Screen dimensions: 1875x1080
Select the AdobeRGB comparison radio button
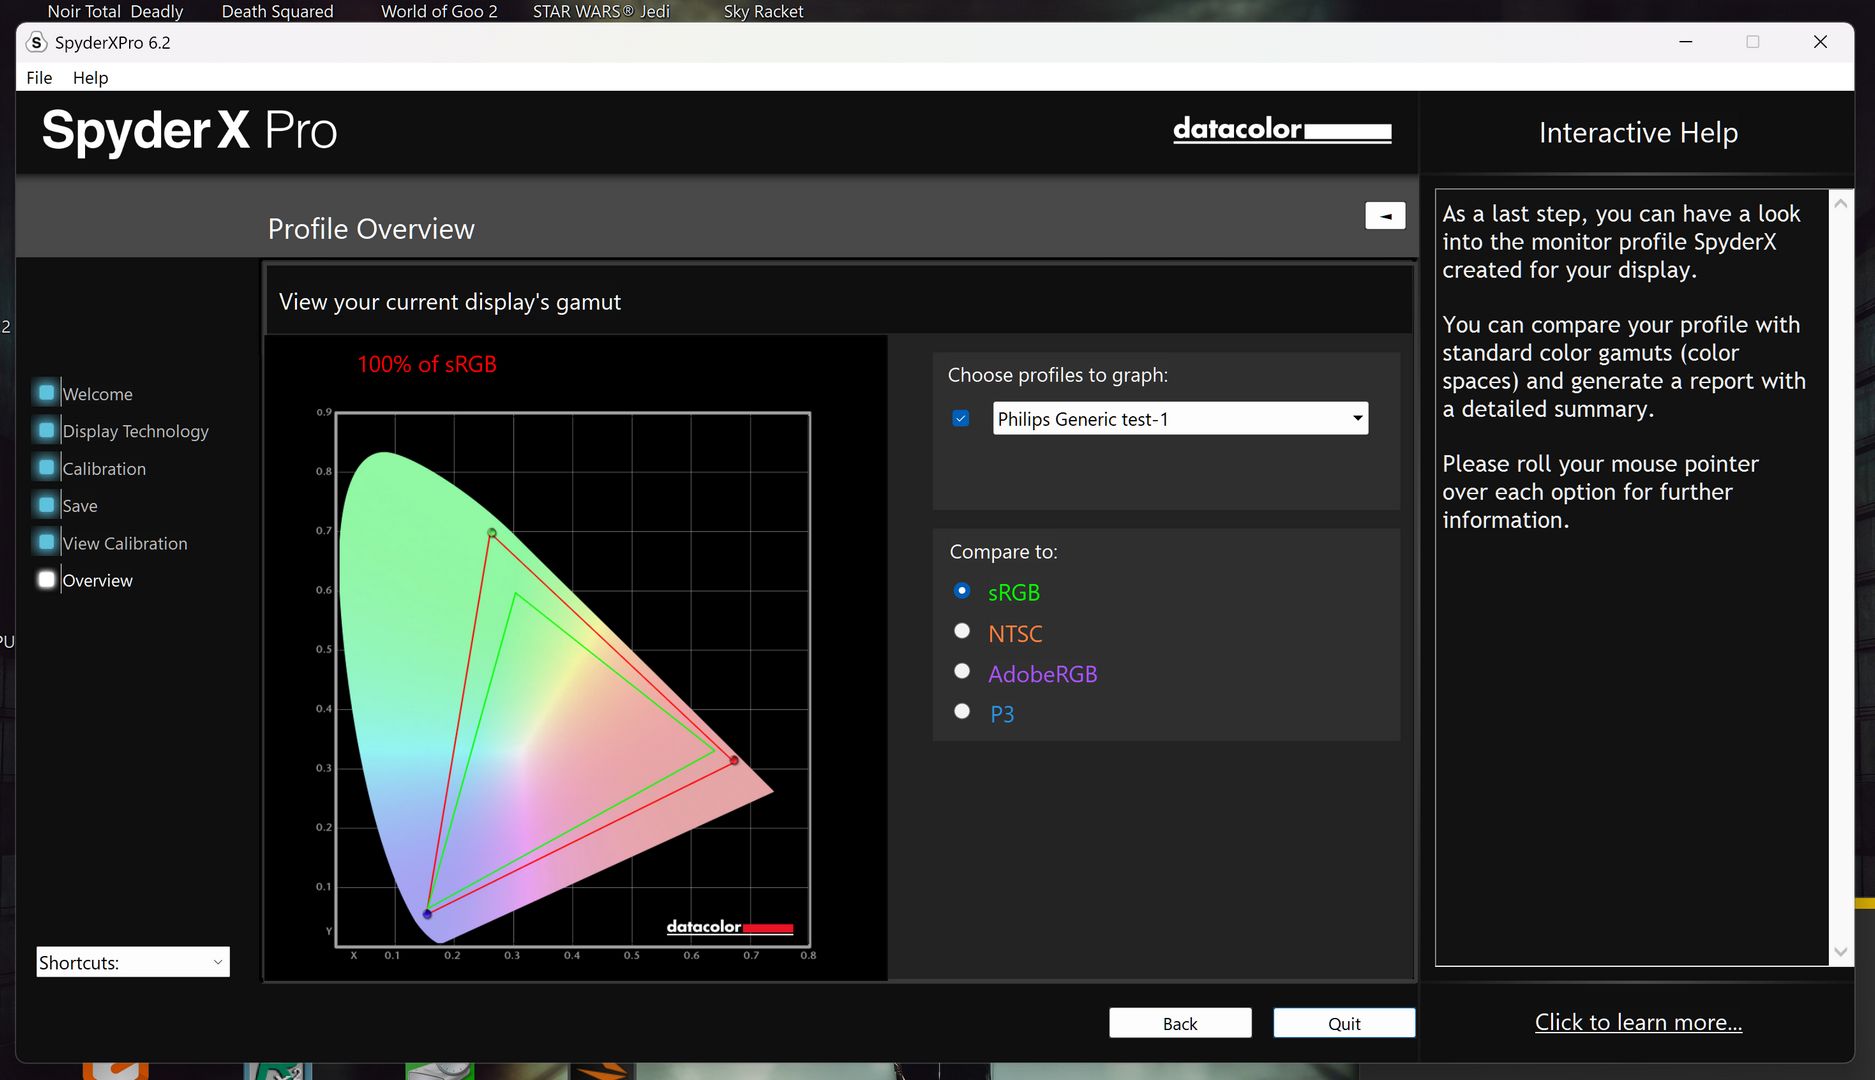coord(962,671)
